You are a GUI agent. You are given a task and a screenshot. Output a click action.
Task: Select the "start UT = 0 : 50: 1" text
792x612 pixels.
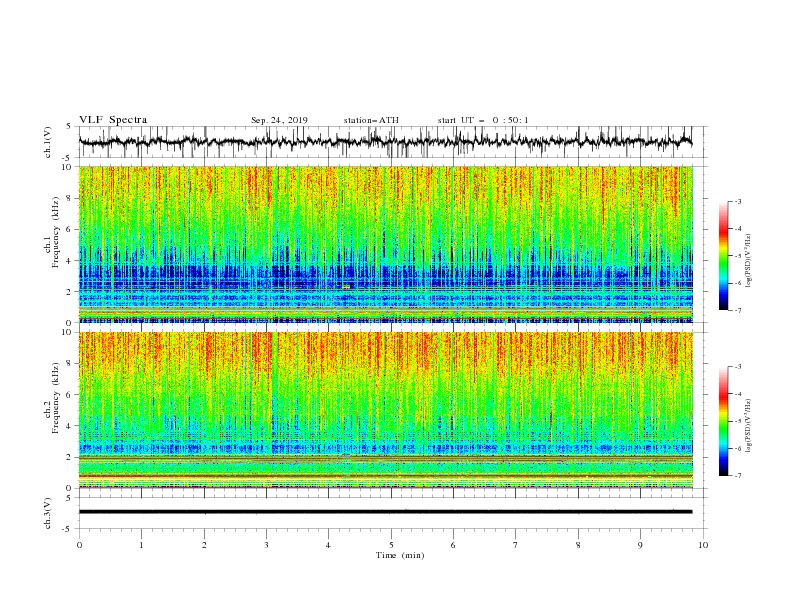coord(483,120)
